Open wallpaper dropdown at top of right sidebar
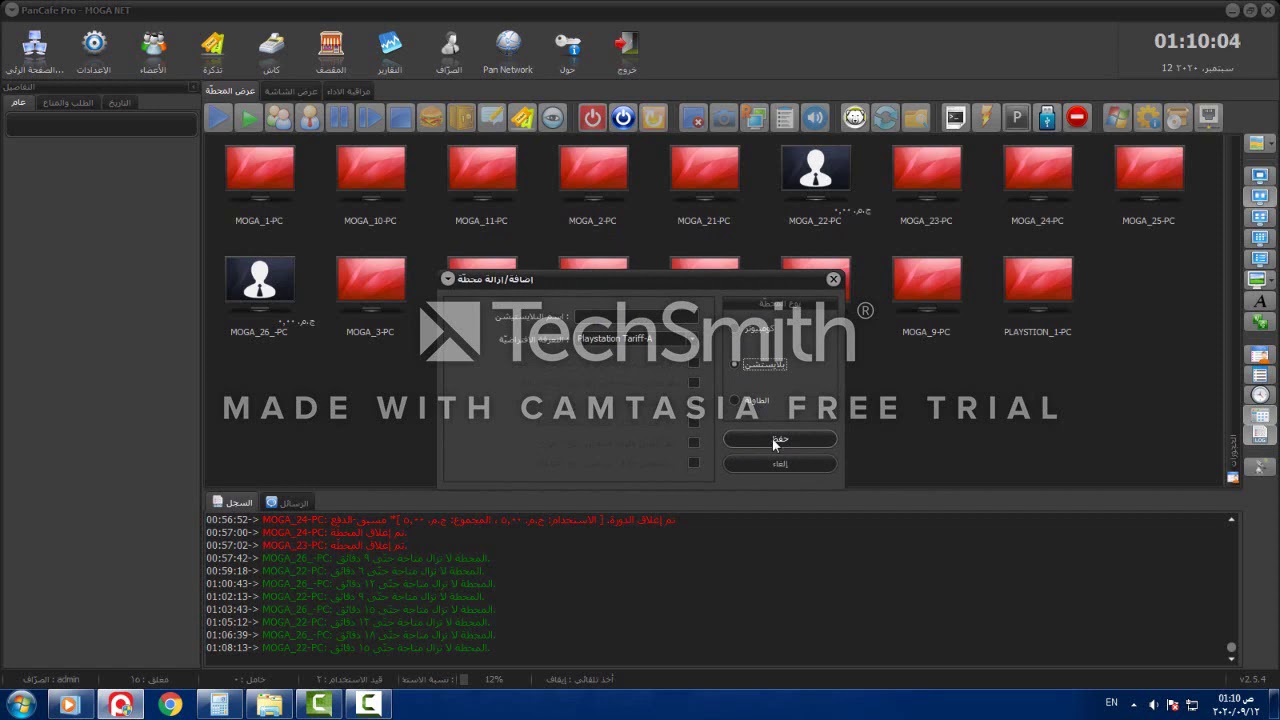 1260,144
